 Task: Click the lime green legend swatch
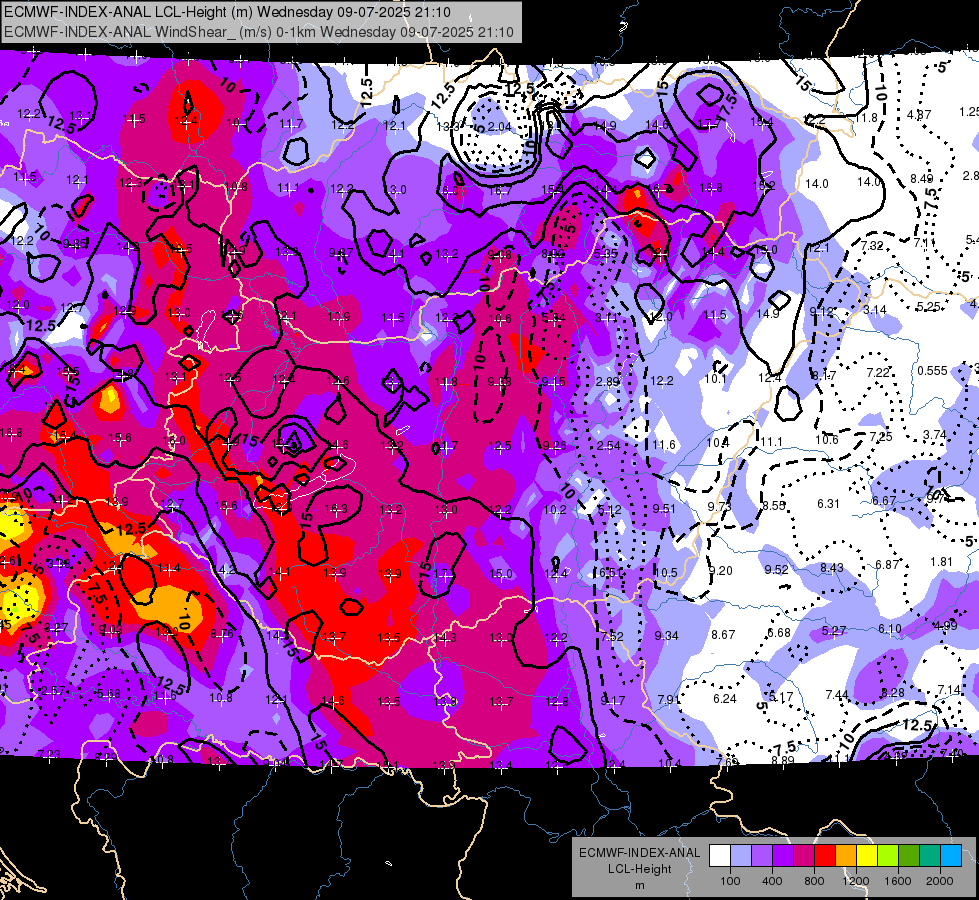click(888, 856)
